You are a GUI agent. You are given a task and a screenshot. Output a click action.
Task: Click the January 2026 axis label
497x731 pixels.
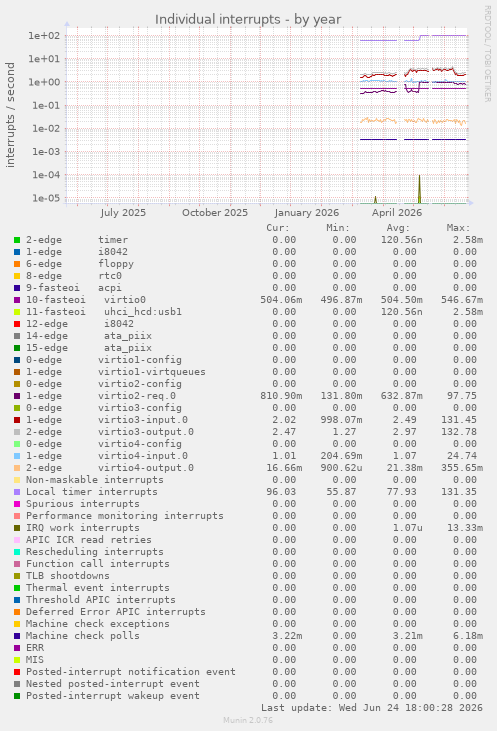click(306, 213)
